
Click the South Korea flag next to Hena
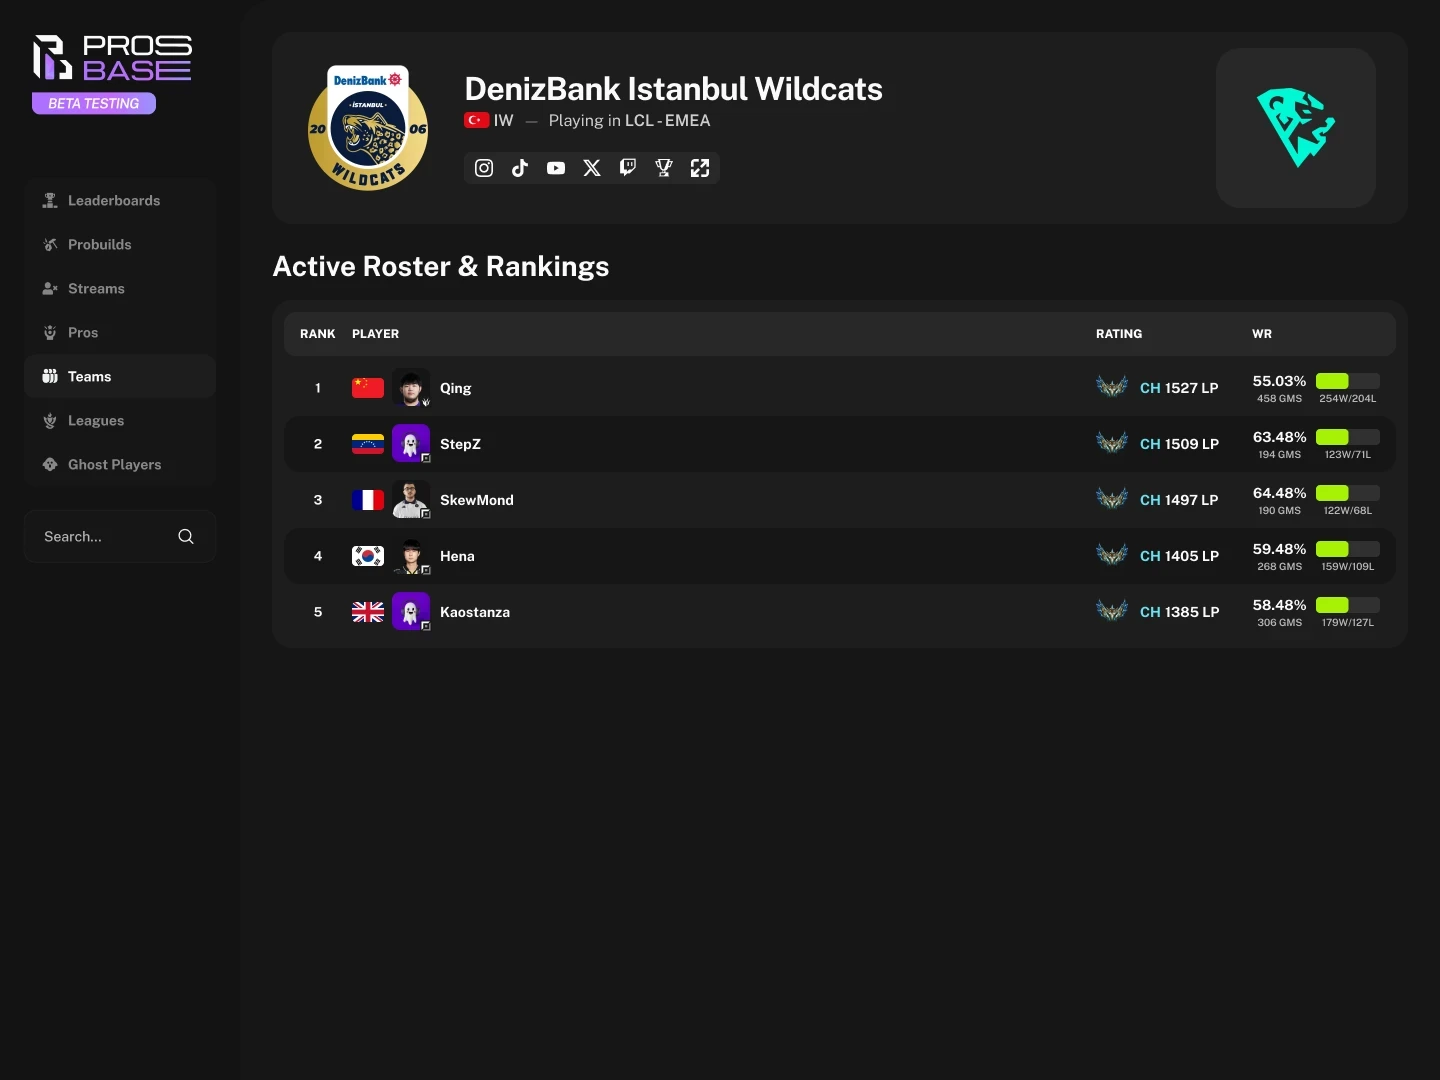(368, 556)
